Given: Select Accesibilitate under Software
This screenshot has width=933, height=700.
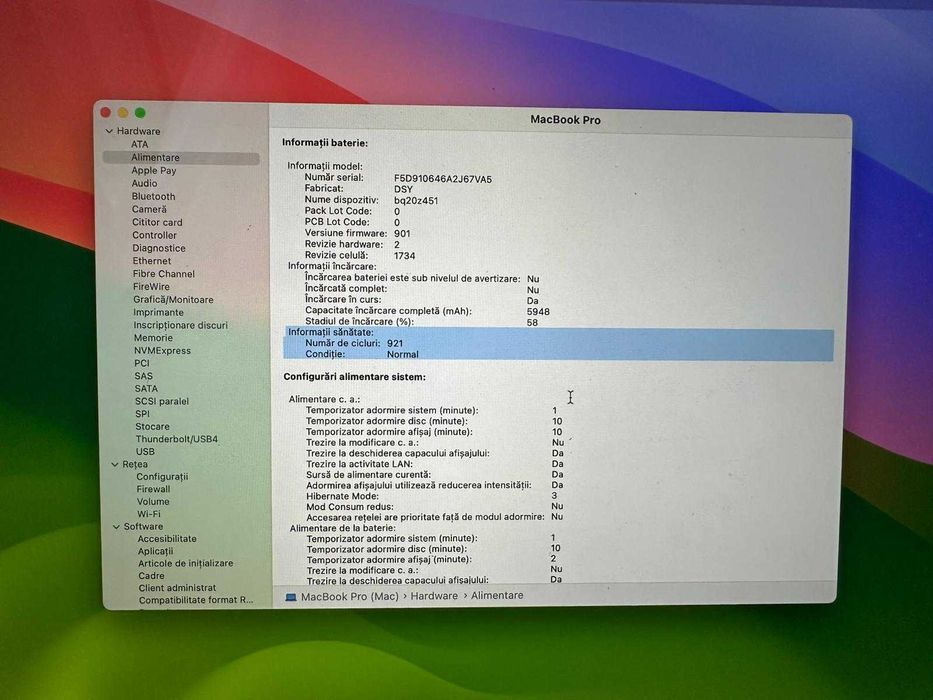Looking at the screenshot, I should (167, 539).
